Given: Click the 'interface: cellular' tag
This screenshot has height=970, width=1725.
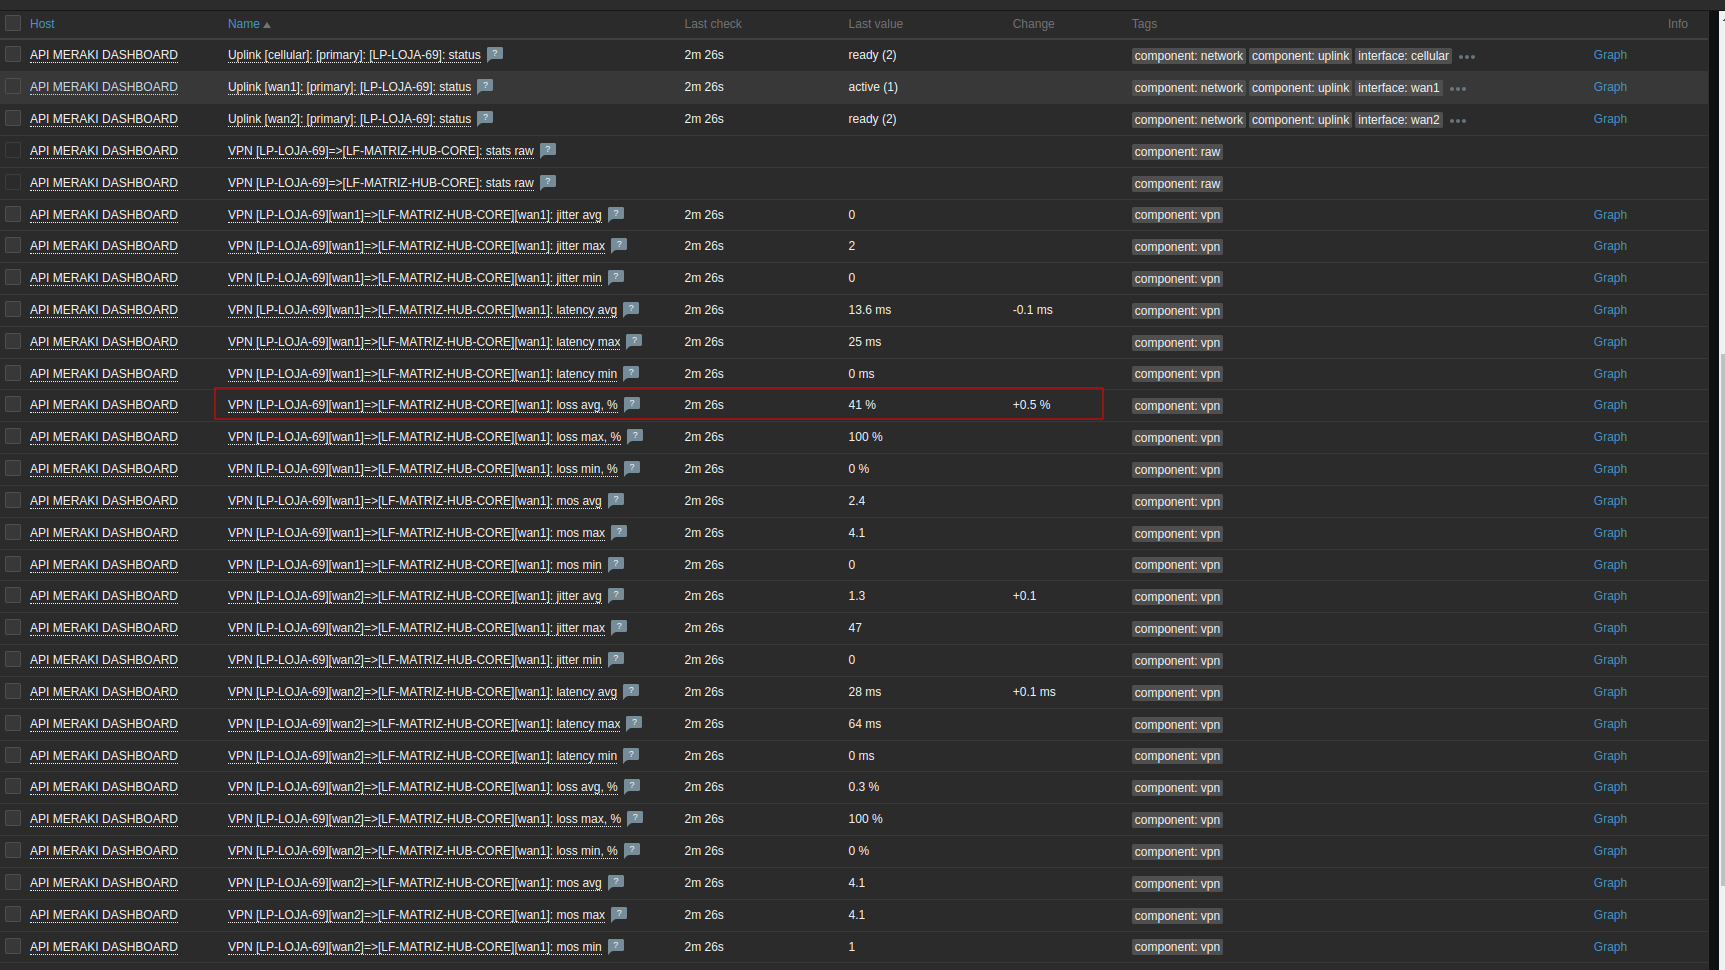Looking at the screenshot, I should [1403, 56].
